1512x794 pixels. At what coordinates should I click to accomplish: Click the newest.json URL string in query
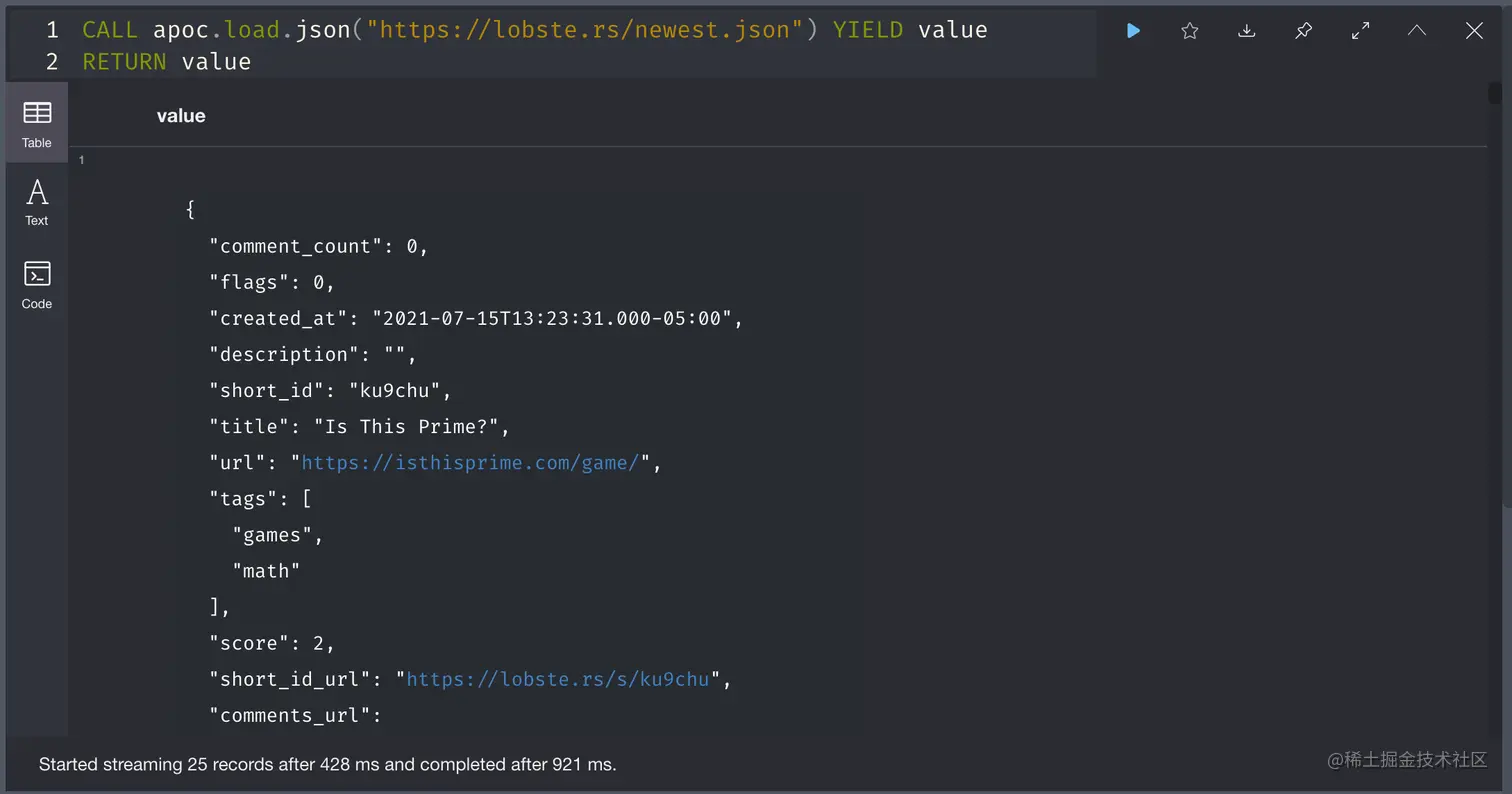[x=585, y=30]
